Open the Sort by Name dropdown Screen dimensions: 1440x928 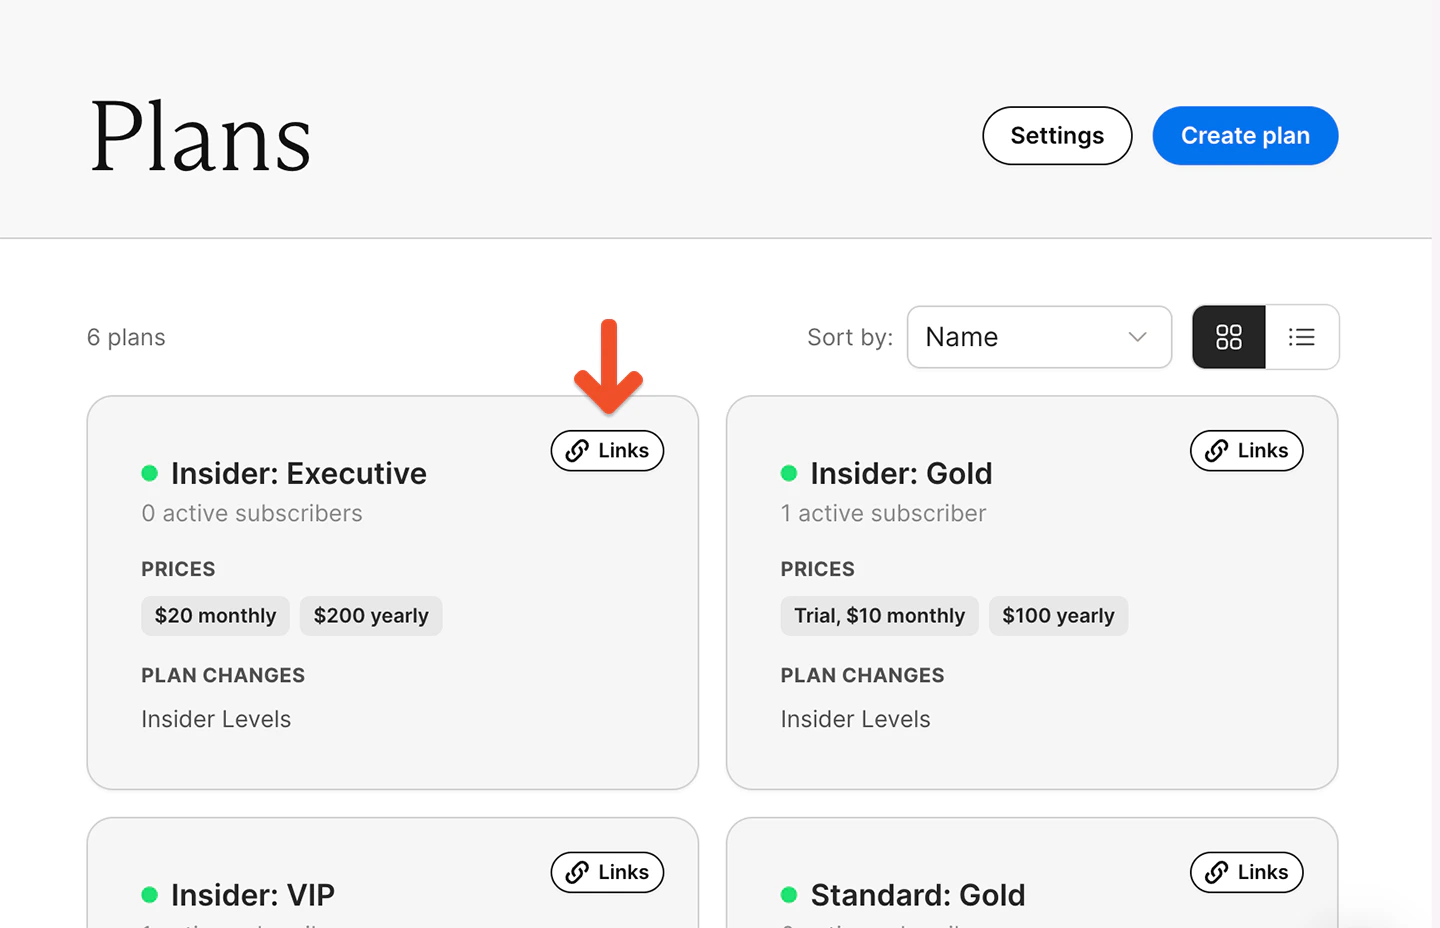coord(1039,337)
